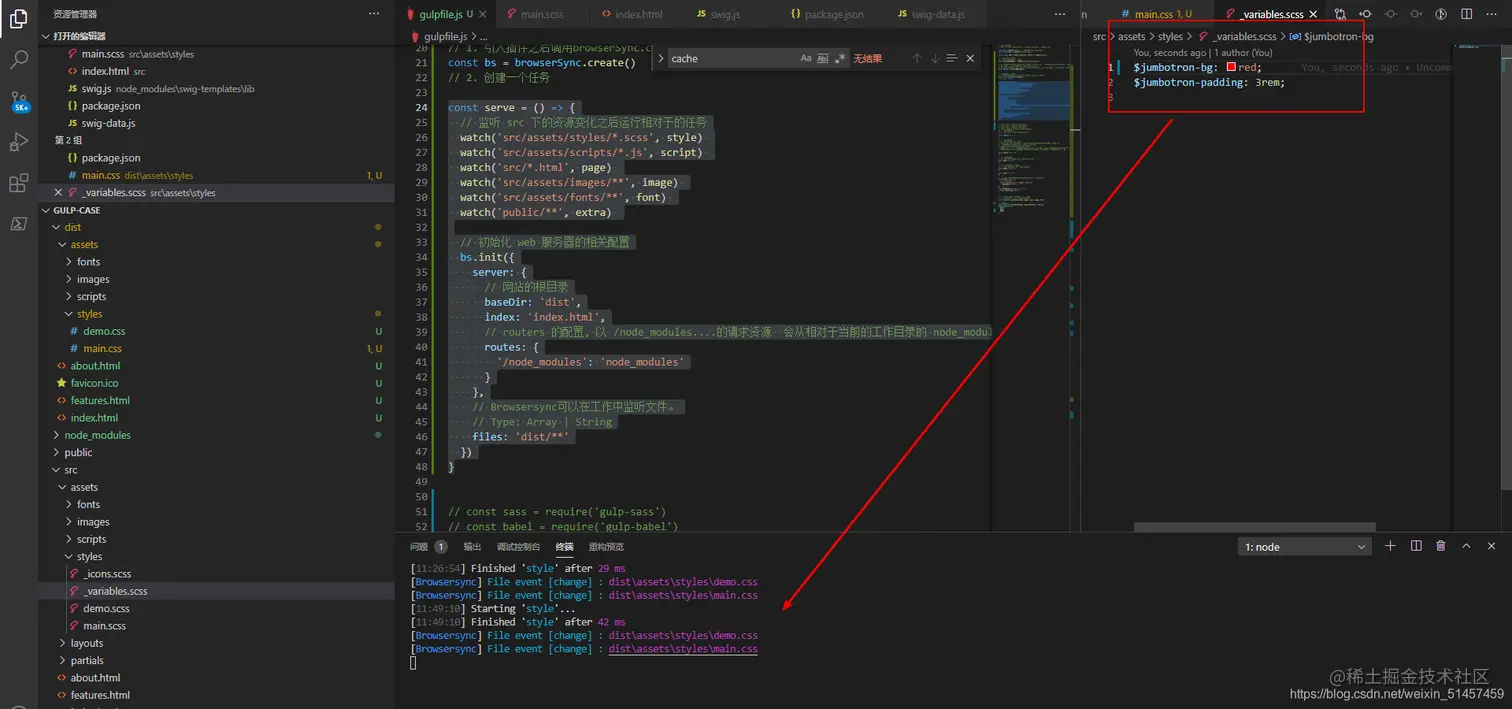Switch to index.html editor tab
Image resolution: width=1512 pixels, height=709 pixels.
click(638, 14)
